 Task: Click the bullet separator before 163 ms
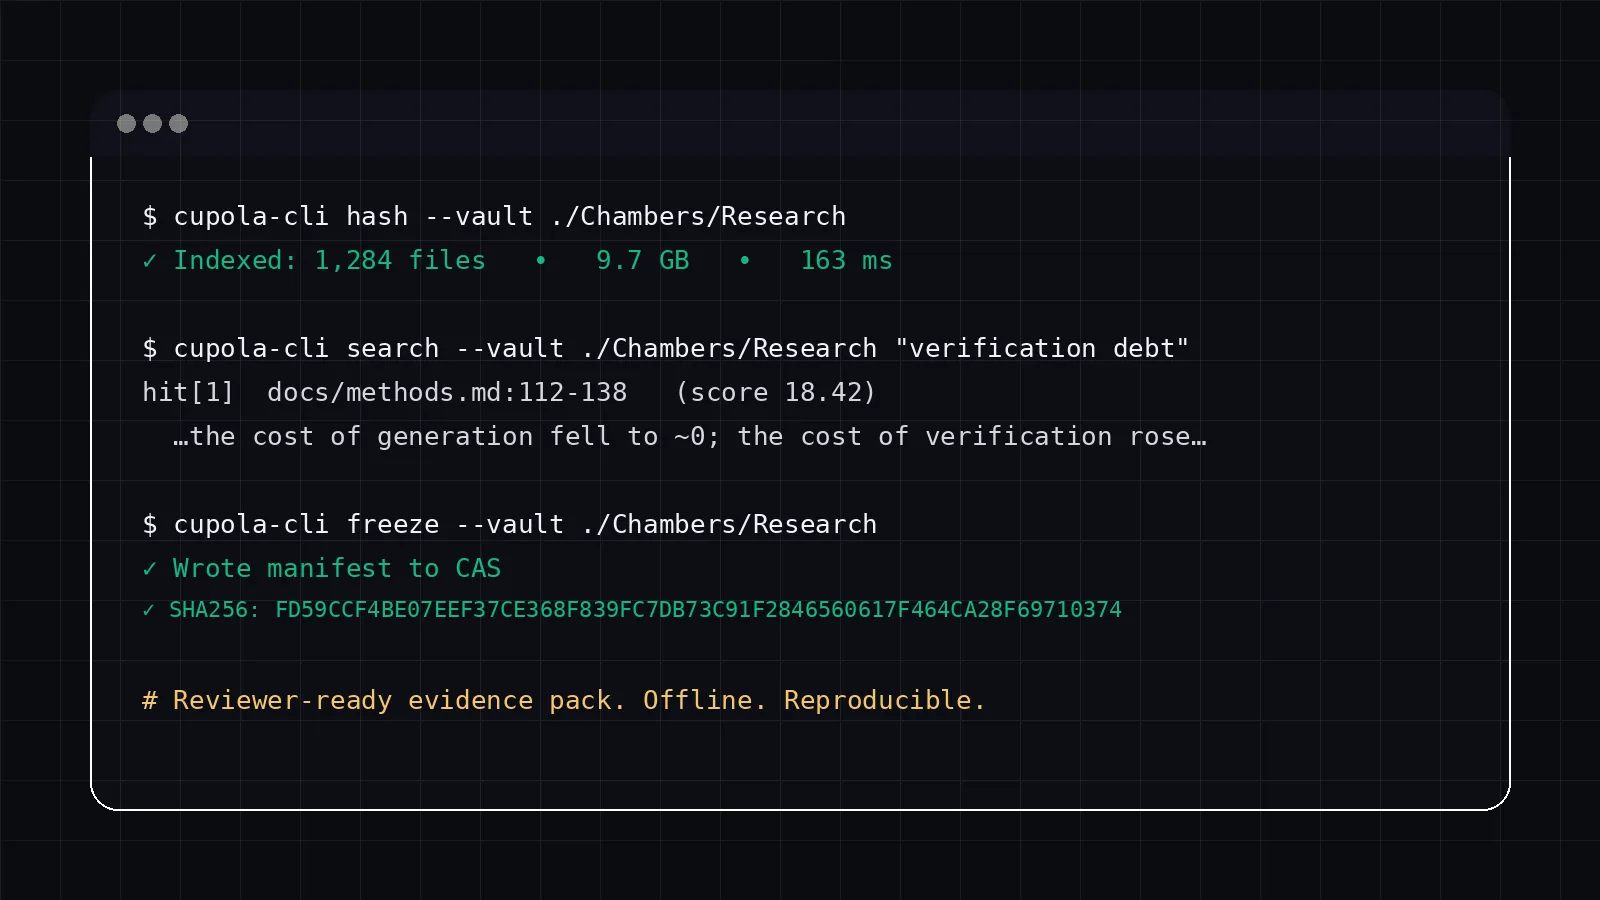(746, 261)
